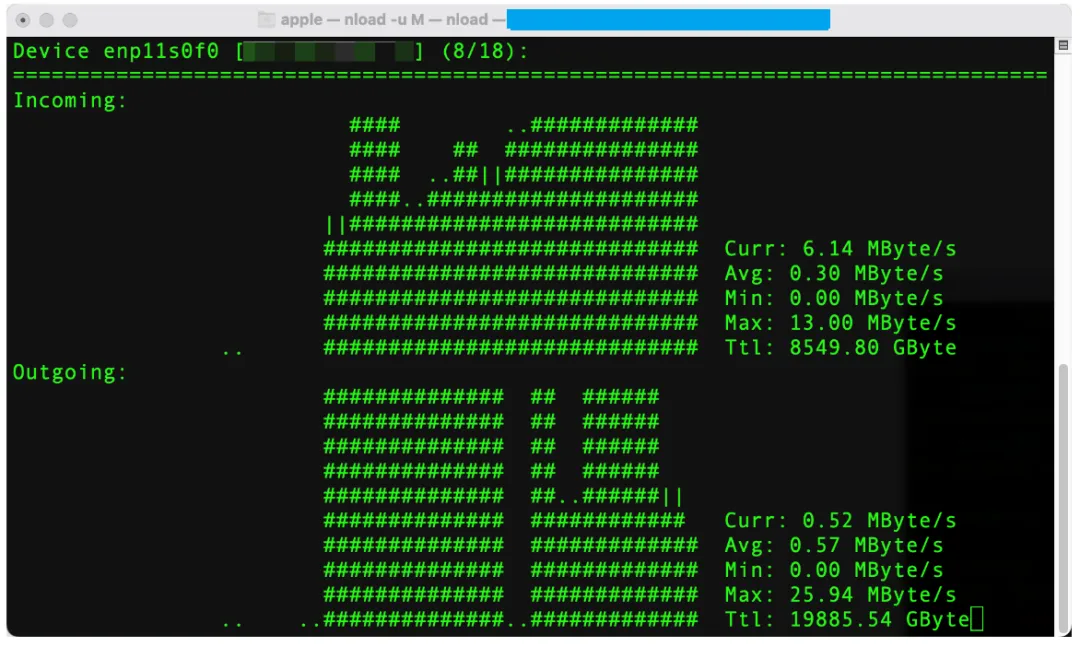The height and width of the screenshot is (647, 1080).
Task: Click the terminal split pane icon
Action: pos(1063,45)
